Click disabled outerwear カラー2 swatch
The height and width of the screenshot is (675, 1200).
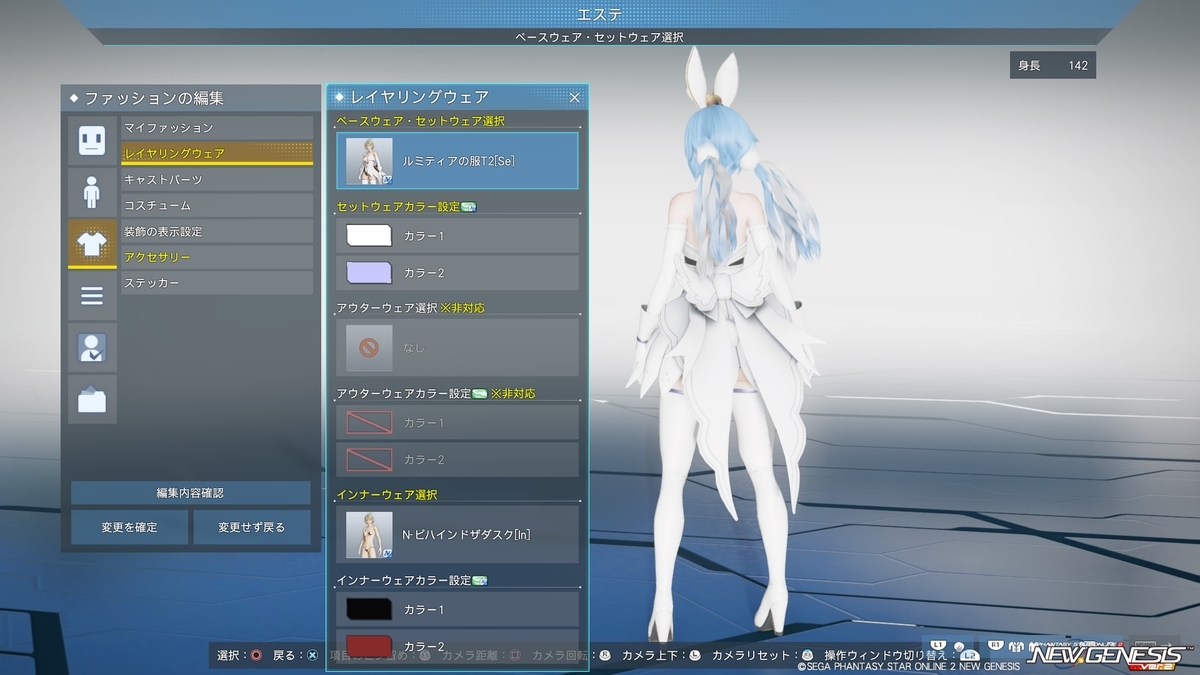point(369,460)
